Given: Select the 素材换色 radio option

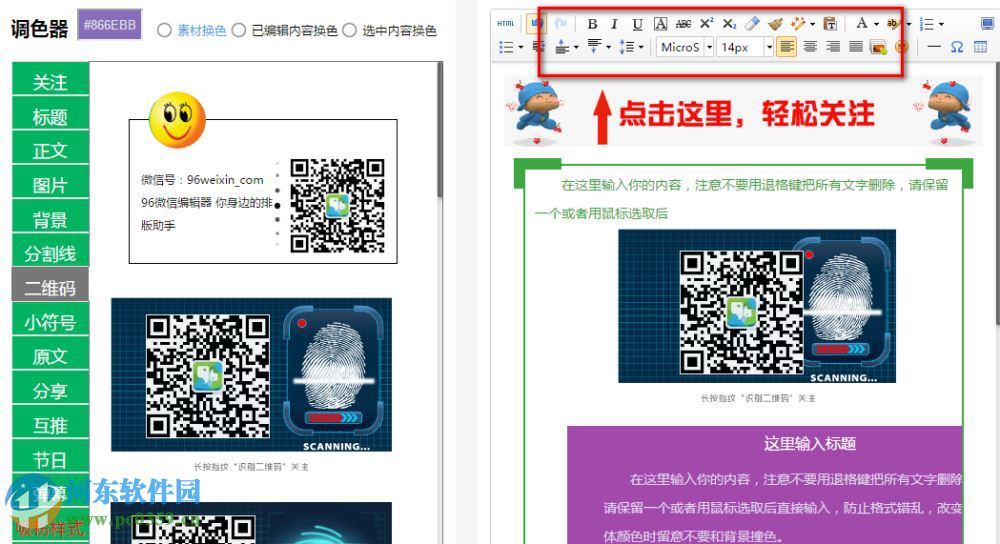Looking at the screenshot, I should [164, 30].
